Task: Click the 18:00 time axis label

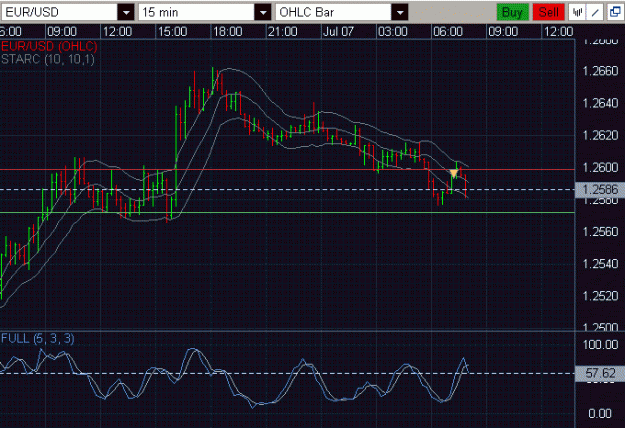Action: pyautogui.click(x=227, y=32)
